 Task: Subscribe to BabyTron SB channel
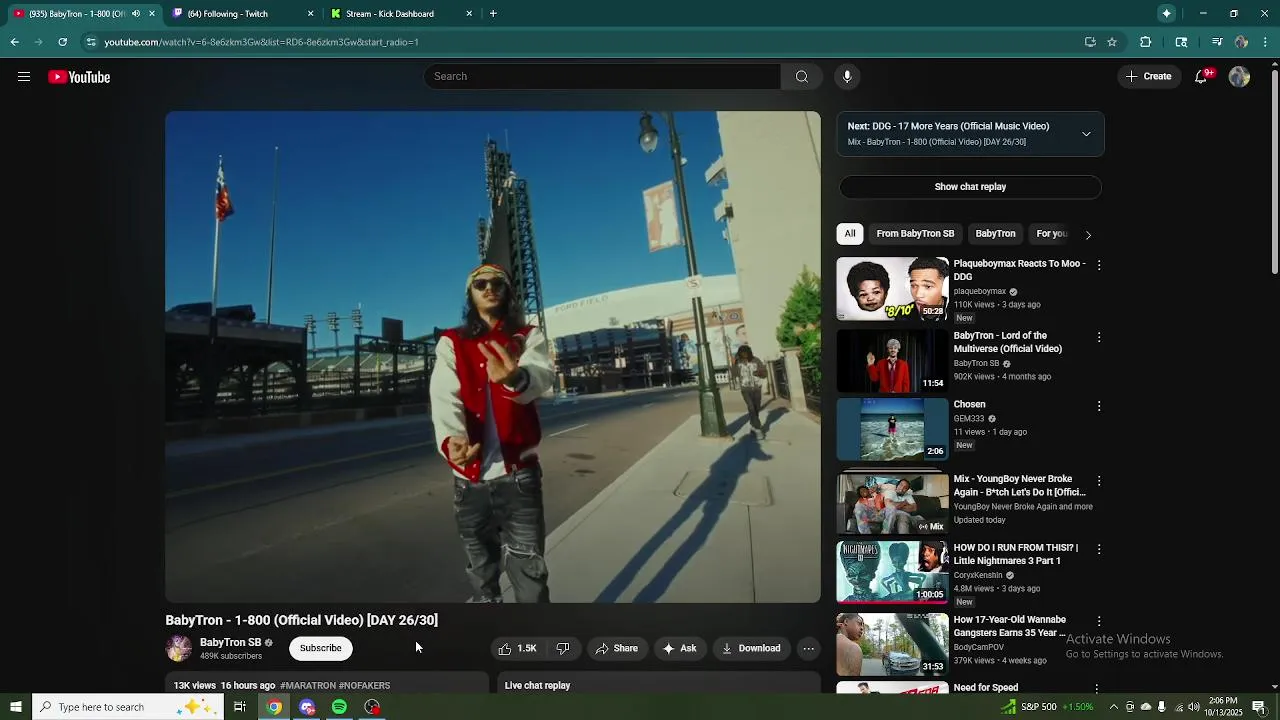(321, 648)
